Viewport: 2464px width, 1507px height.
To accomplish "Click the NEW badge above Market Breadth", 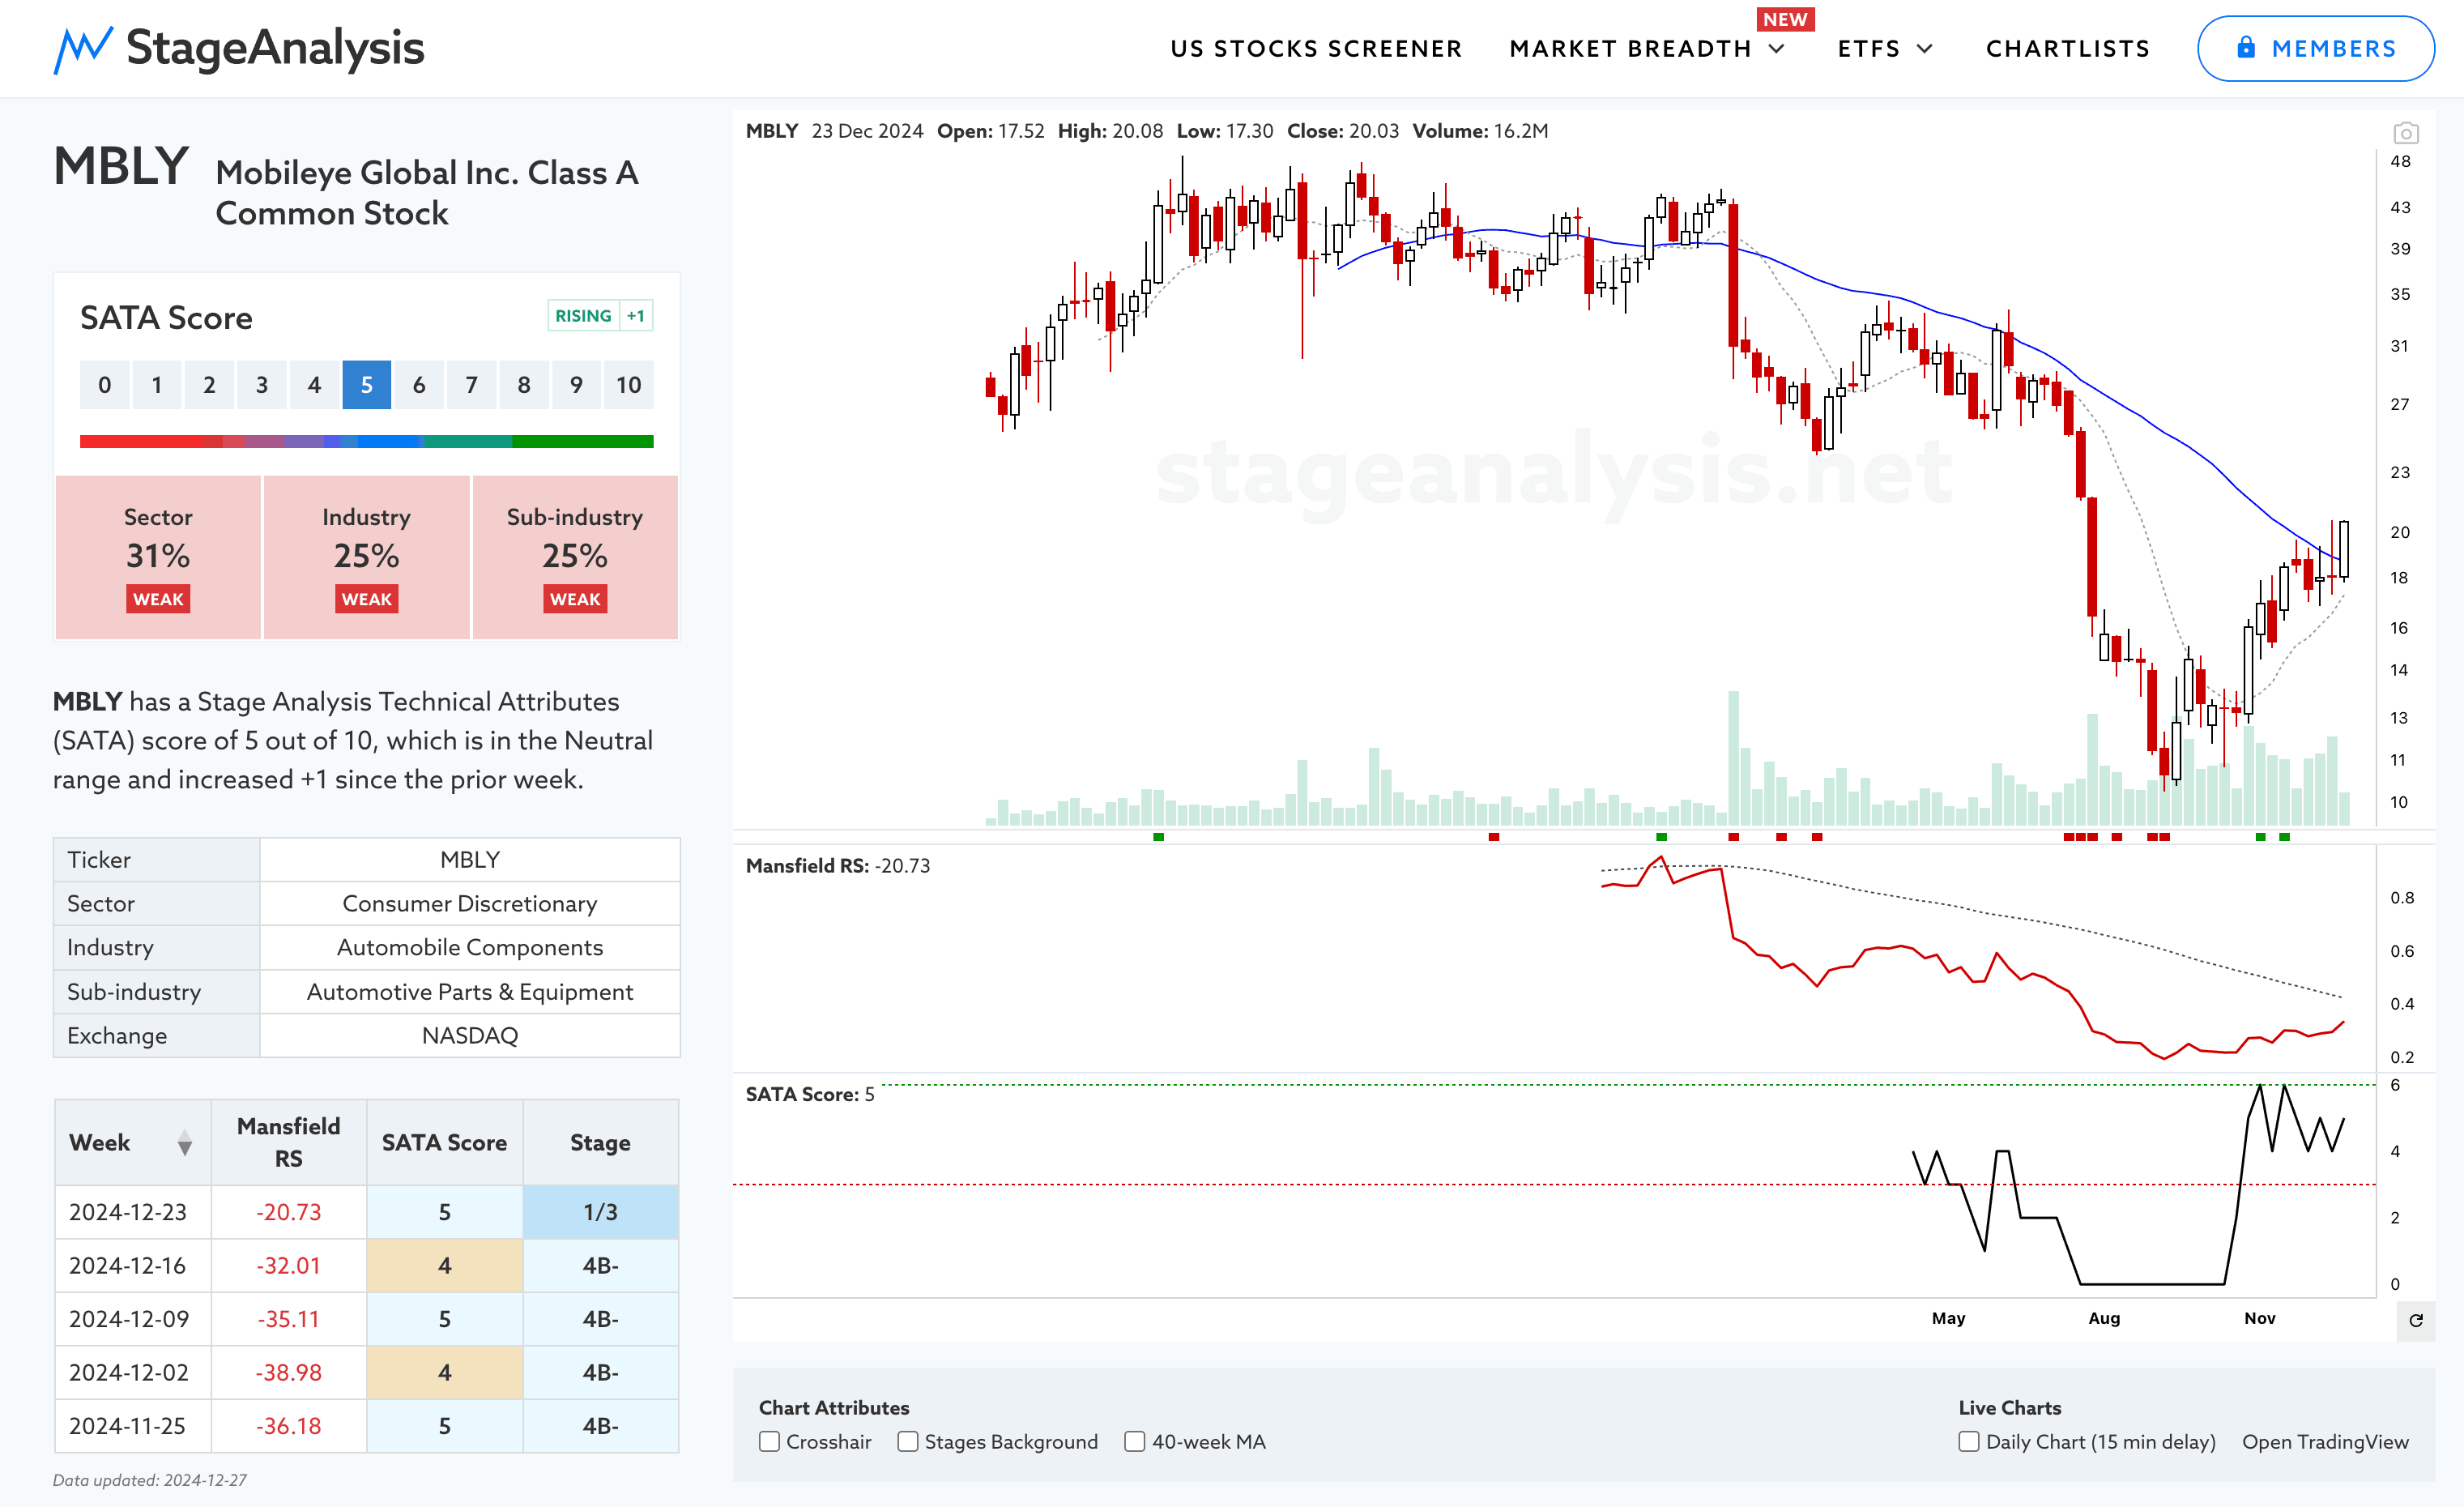I will click(x=1785, y=19).
